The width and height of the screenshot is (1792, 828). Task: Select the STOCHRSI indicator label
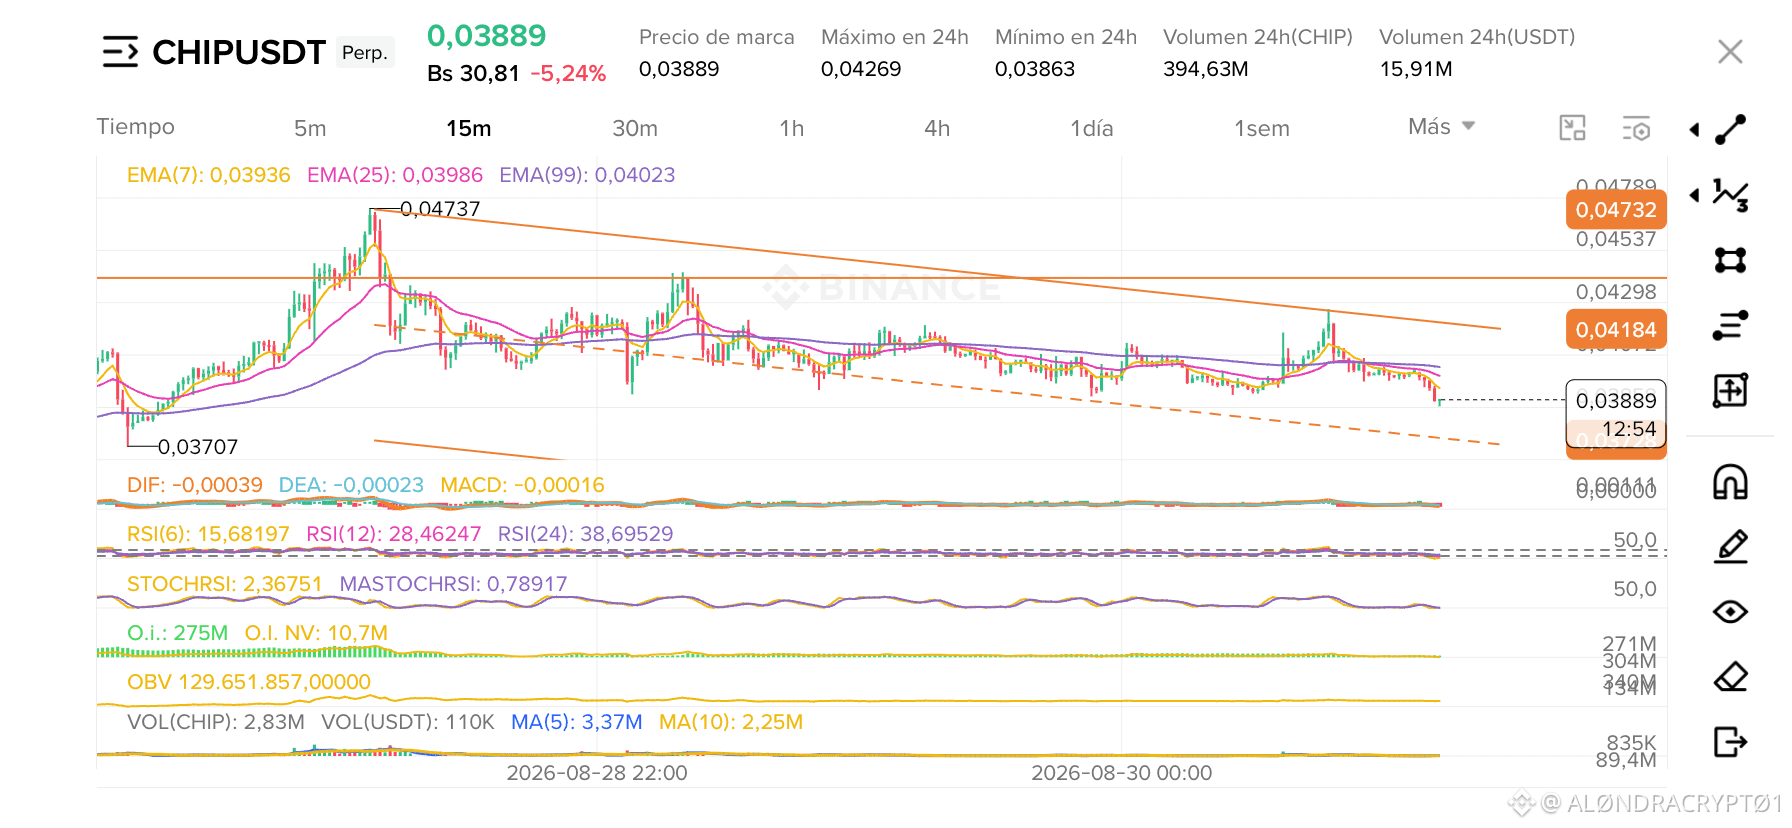coord(225,584)
